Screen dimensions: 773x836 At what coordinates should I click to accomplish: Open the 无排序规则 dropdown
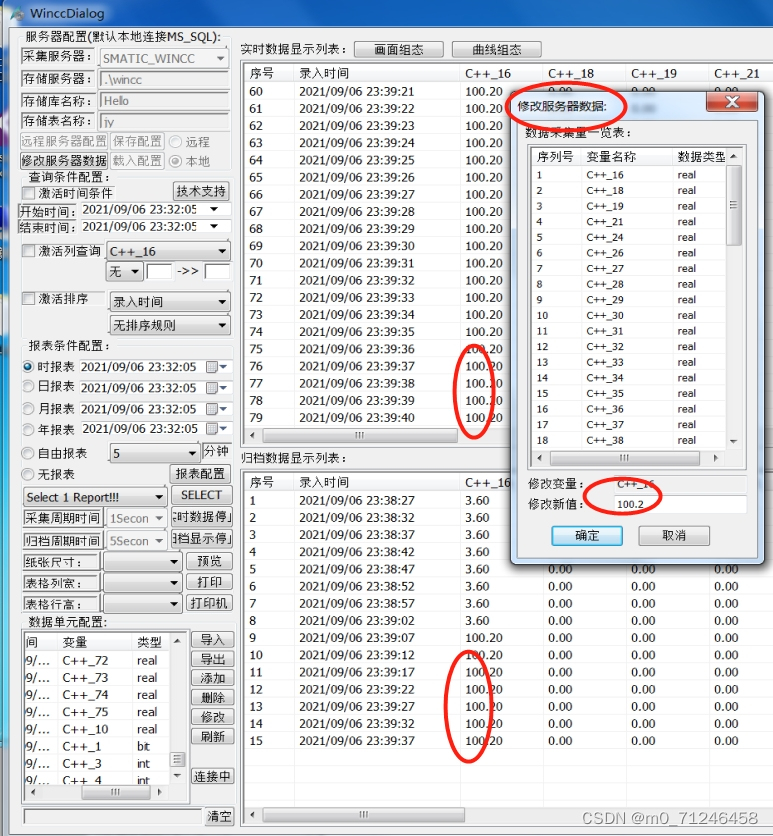[x=222, y=325]
